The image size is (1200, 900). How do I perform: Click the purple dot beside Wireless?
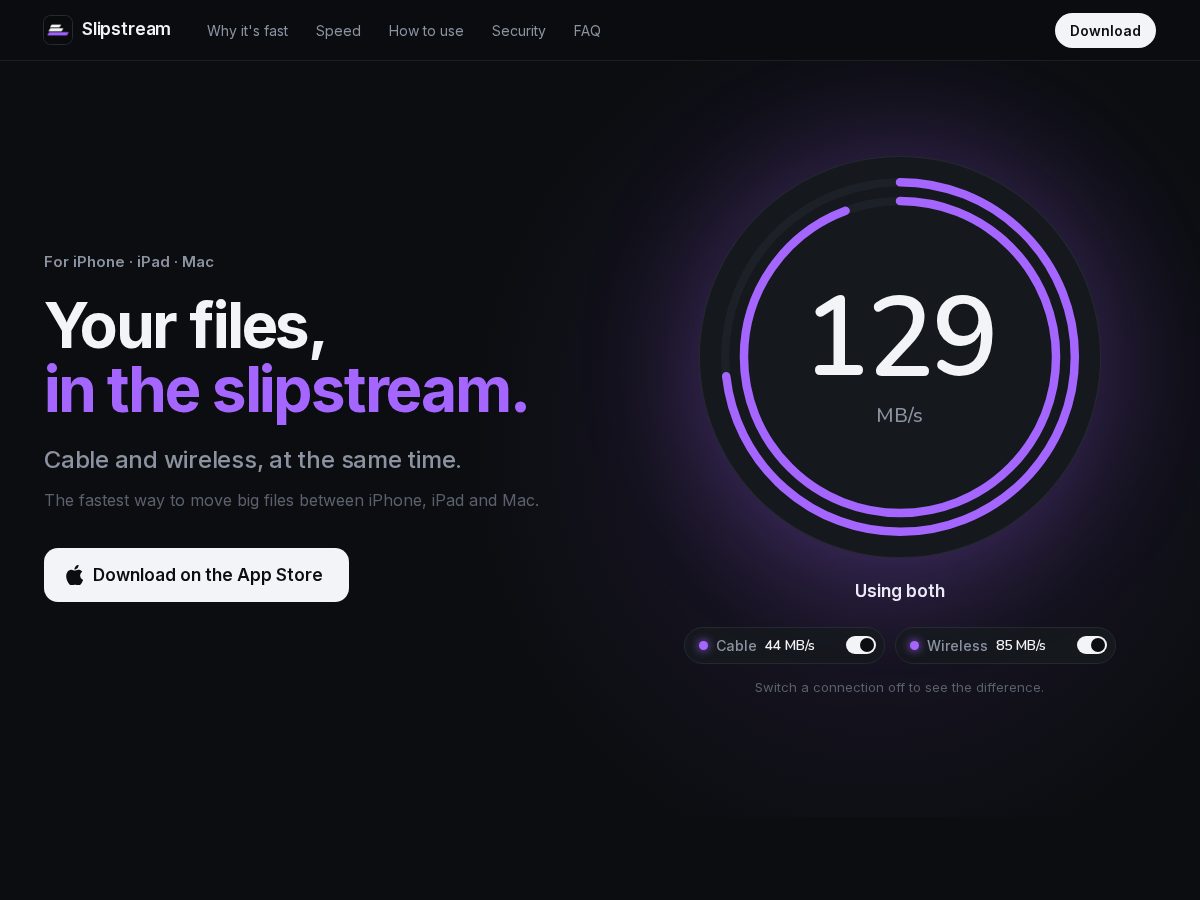[x=914, y=646]
